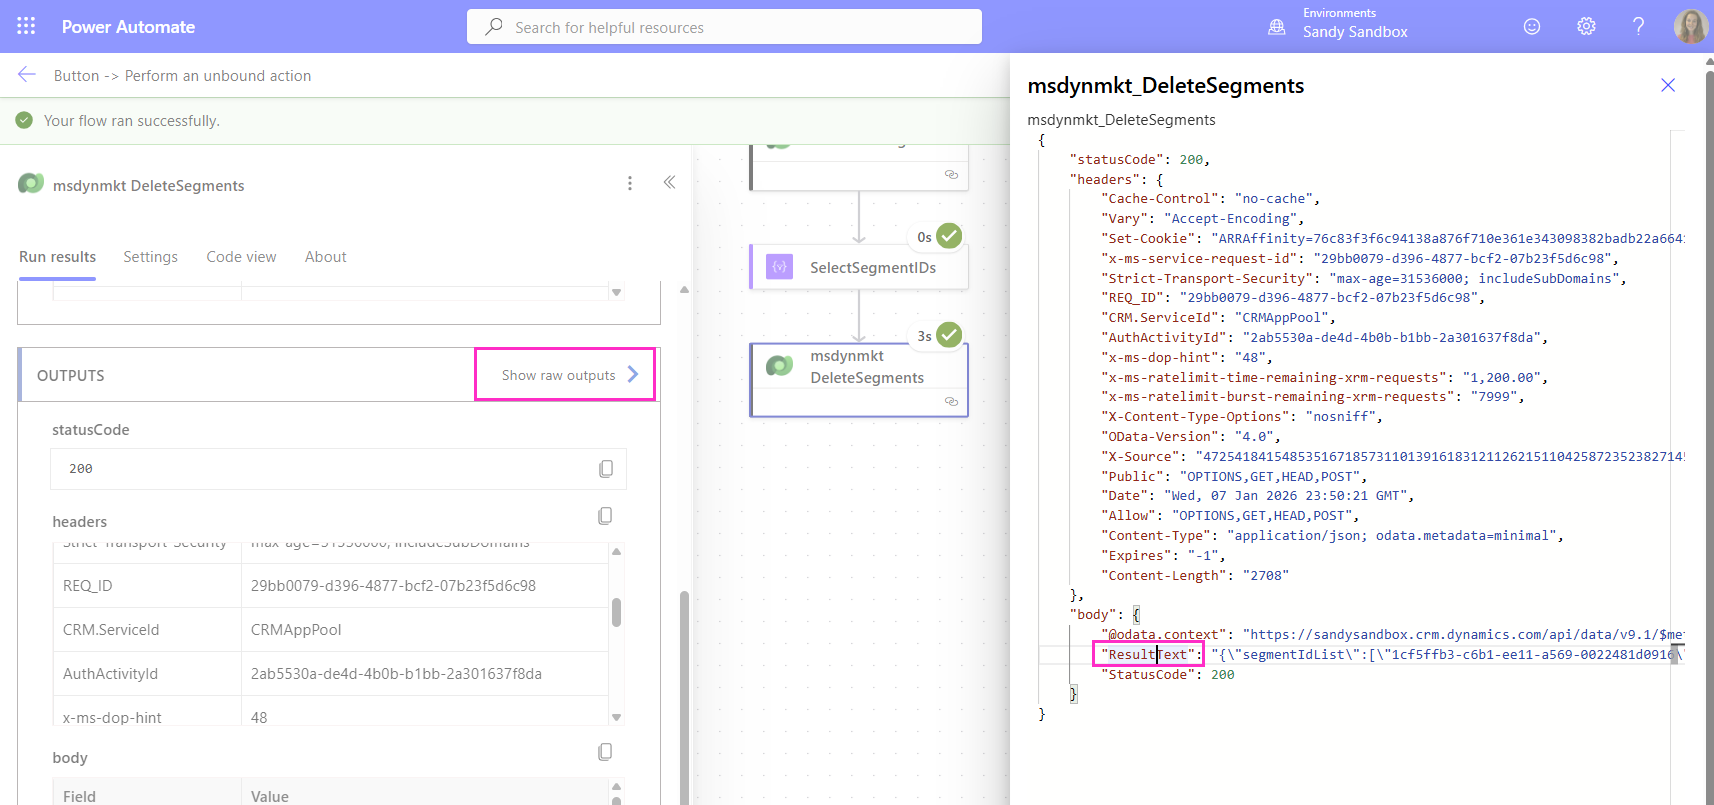Go back with the left arrow icon
Viewport: 1714px width, 805px height.
click(x=27, y=75)
